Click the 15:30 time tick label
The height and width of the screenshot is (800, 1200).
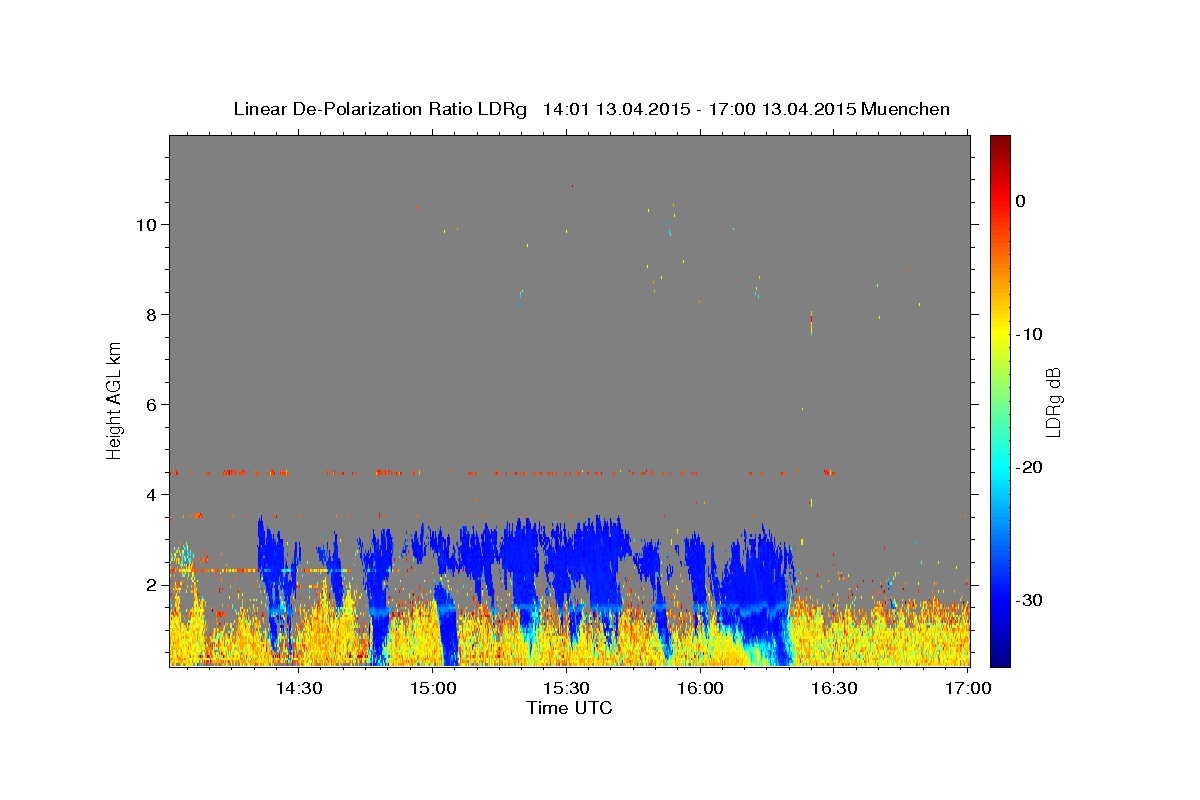tap(566, 688)
